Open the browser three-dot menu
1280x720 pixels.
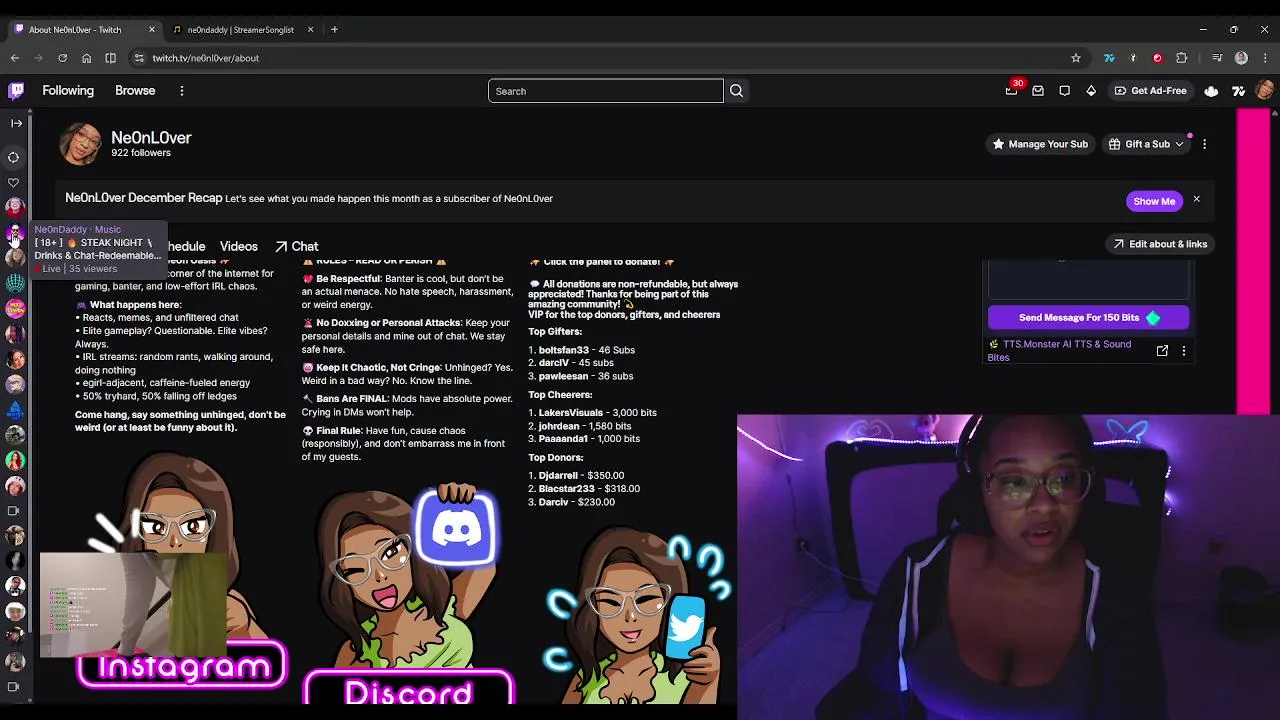click(1265, 58)
